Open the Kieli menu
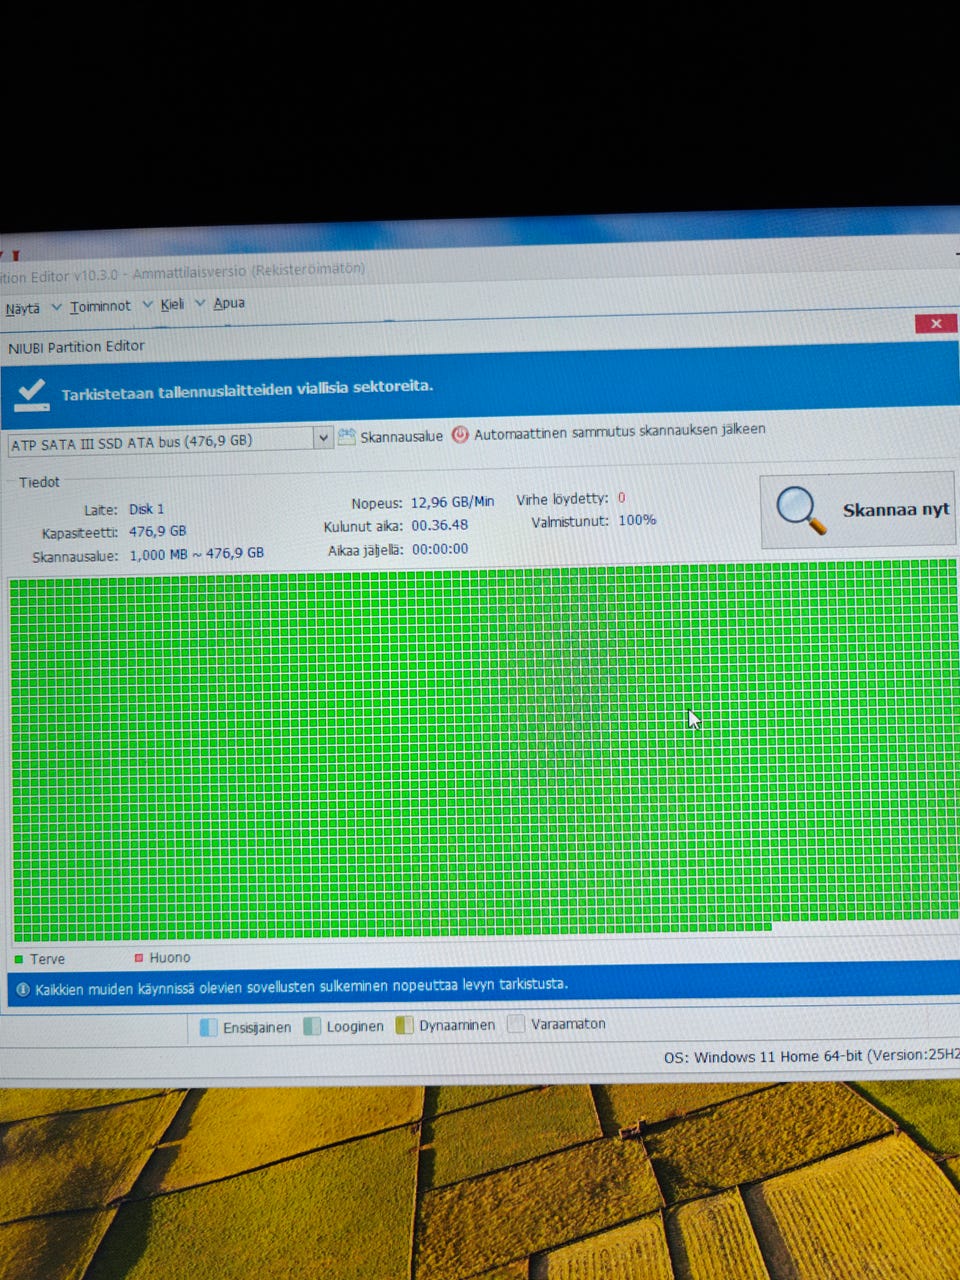960x1280 pixels. tap(172, 304)
